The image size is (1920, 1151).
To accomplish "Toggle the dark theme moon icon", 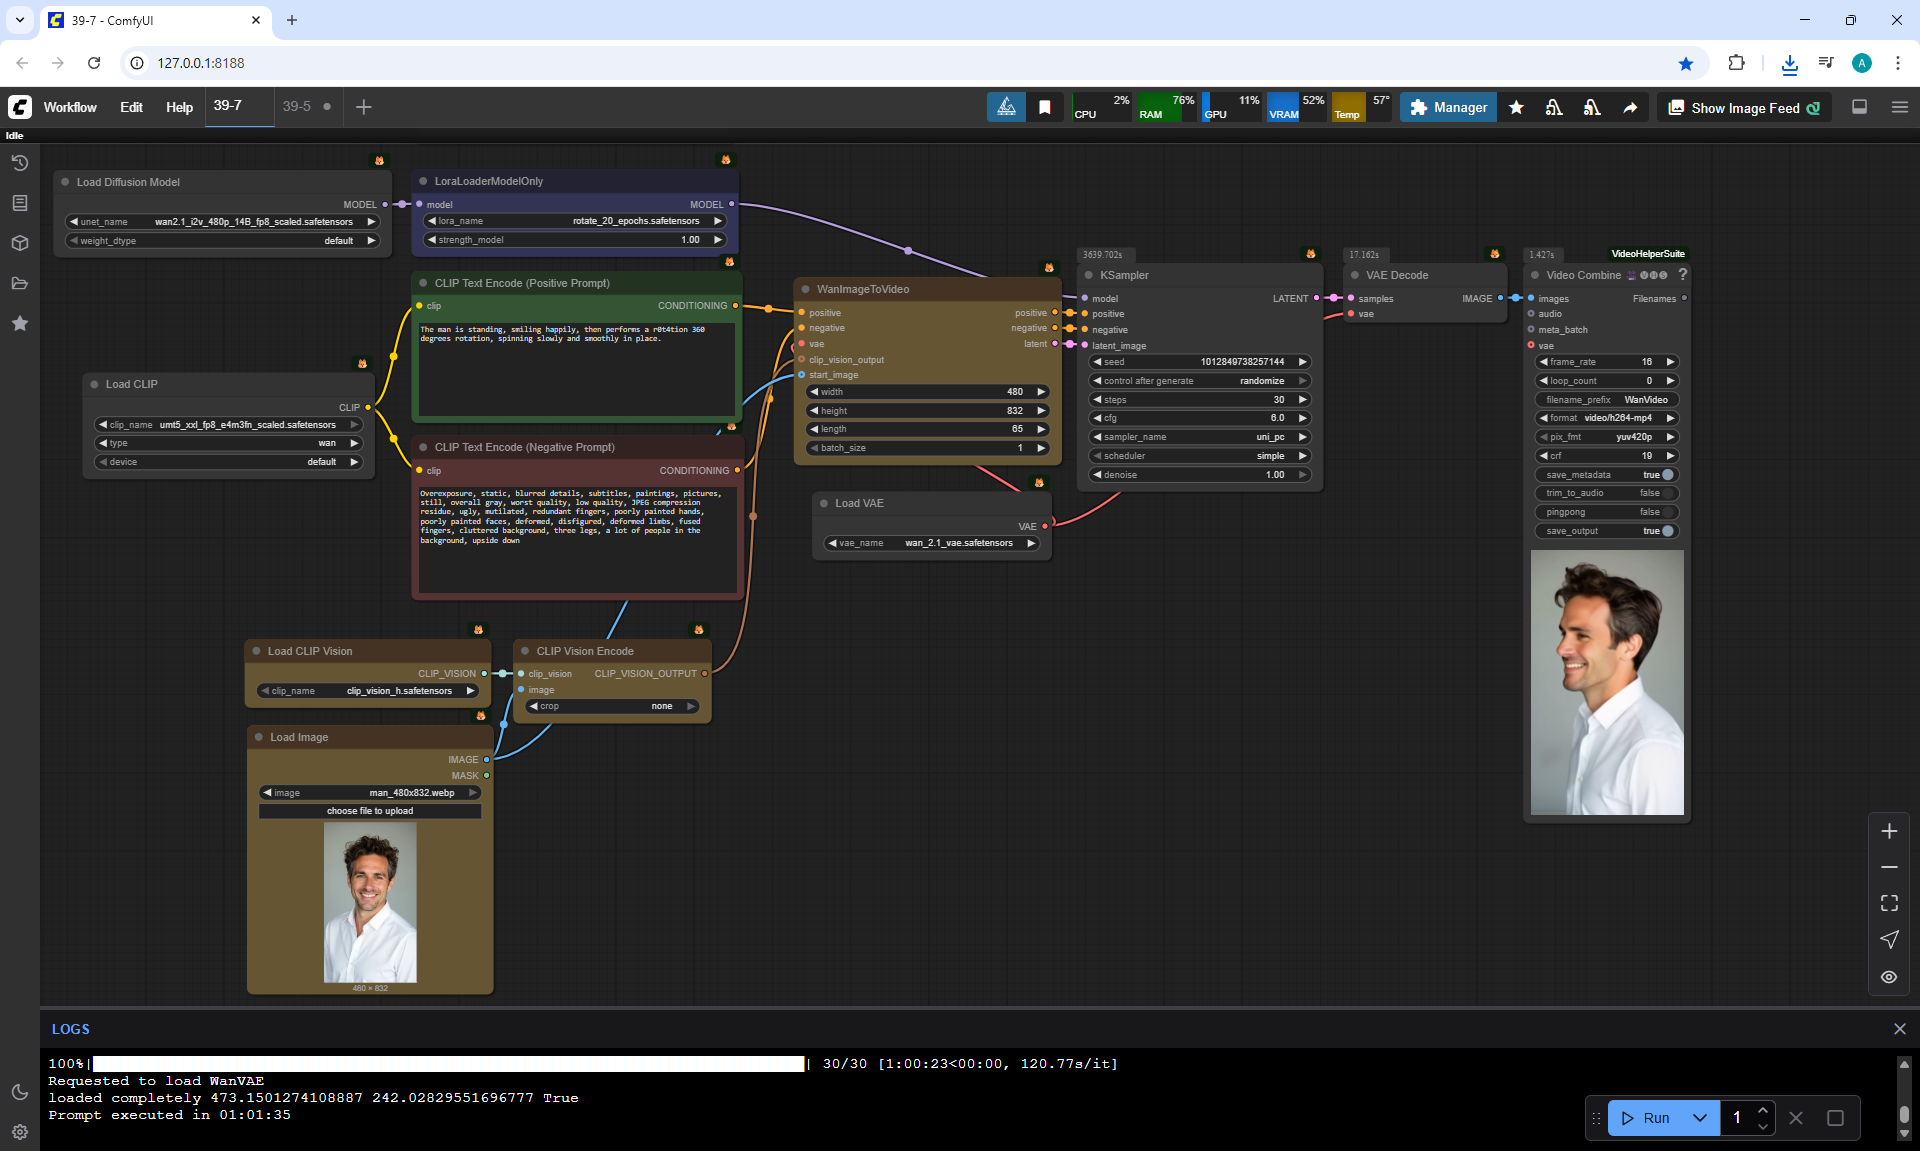I will pyautogui.click(x=19, y=1092).
